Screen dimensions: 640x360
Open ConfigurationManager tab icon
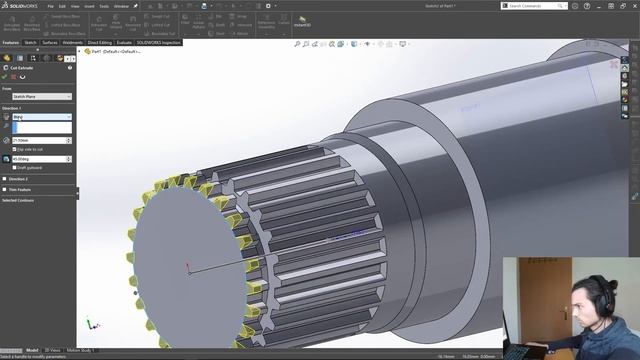pyautogui.click(x=33, y=58)
